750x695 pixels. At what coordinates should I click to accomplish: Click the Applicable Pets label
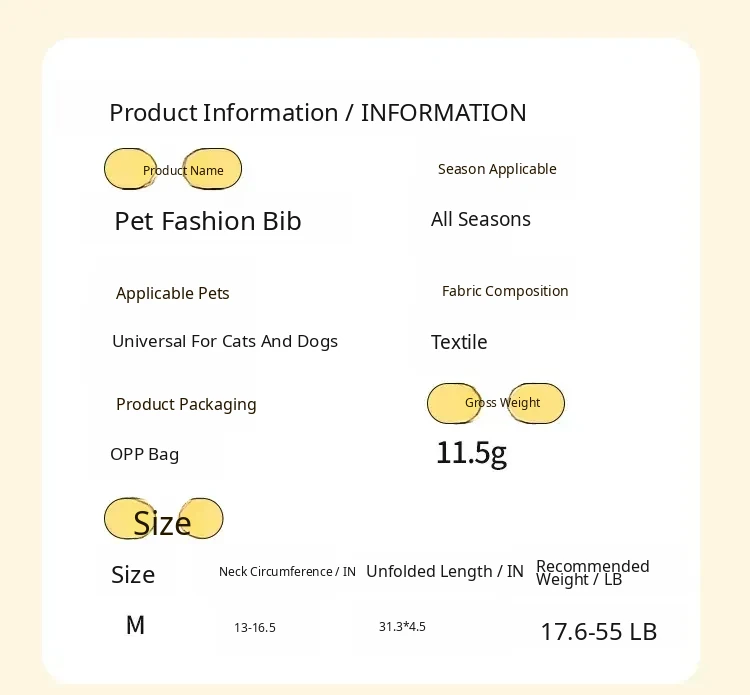(173, 293)
